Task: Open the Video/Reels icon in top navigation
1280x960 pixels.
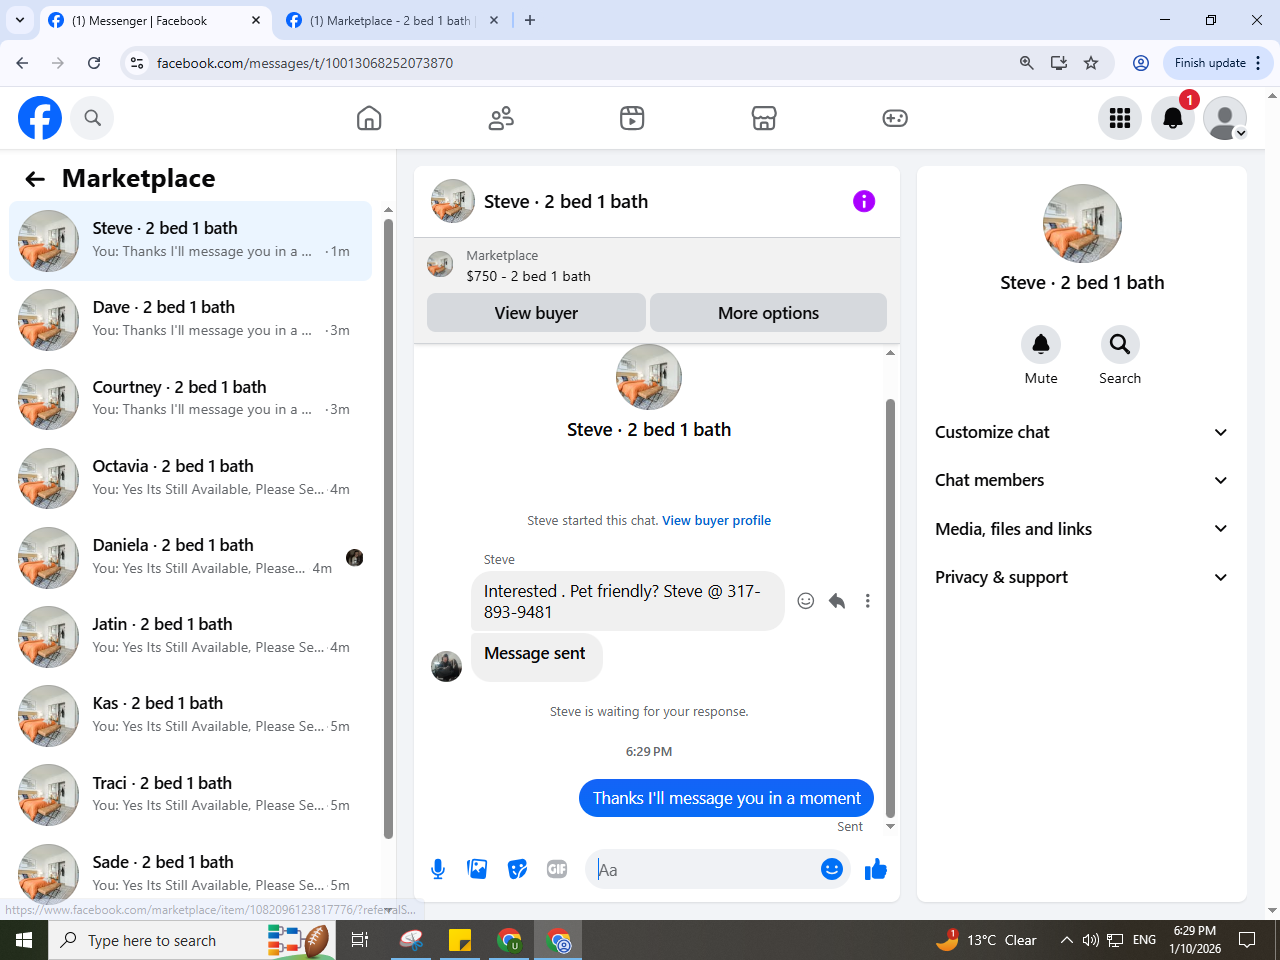Action: pos(632,118)
